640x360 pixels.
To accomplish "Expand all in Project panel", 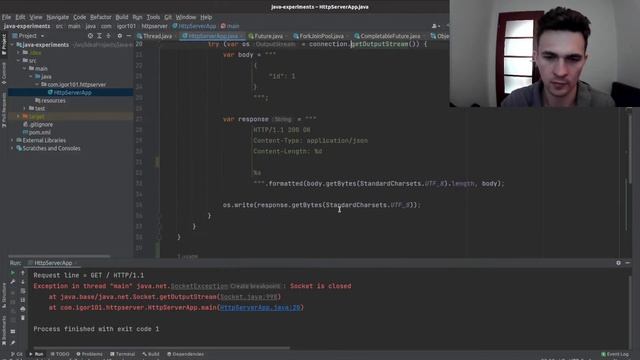I will tap(99, 36).
